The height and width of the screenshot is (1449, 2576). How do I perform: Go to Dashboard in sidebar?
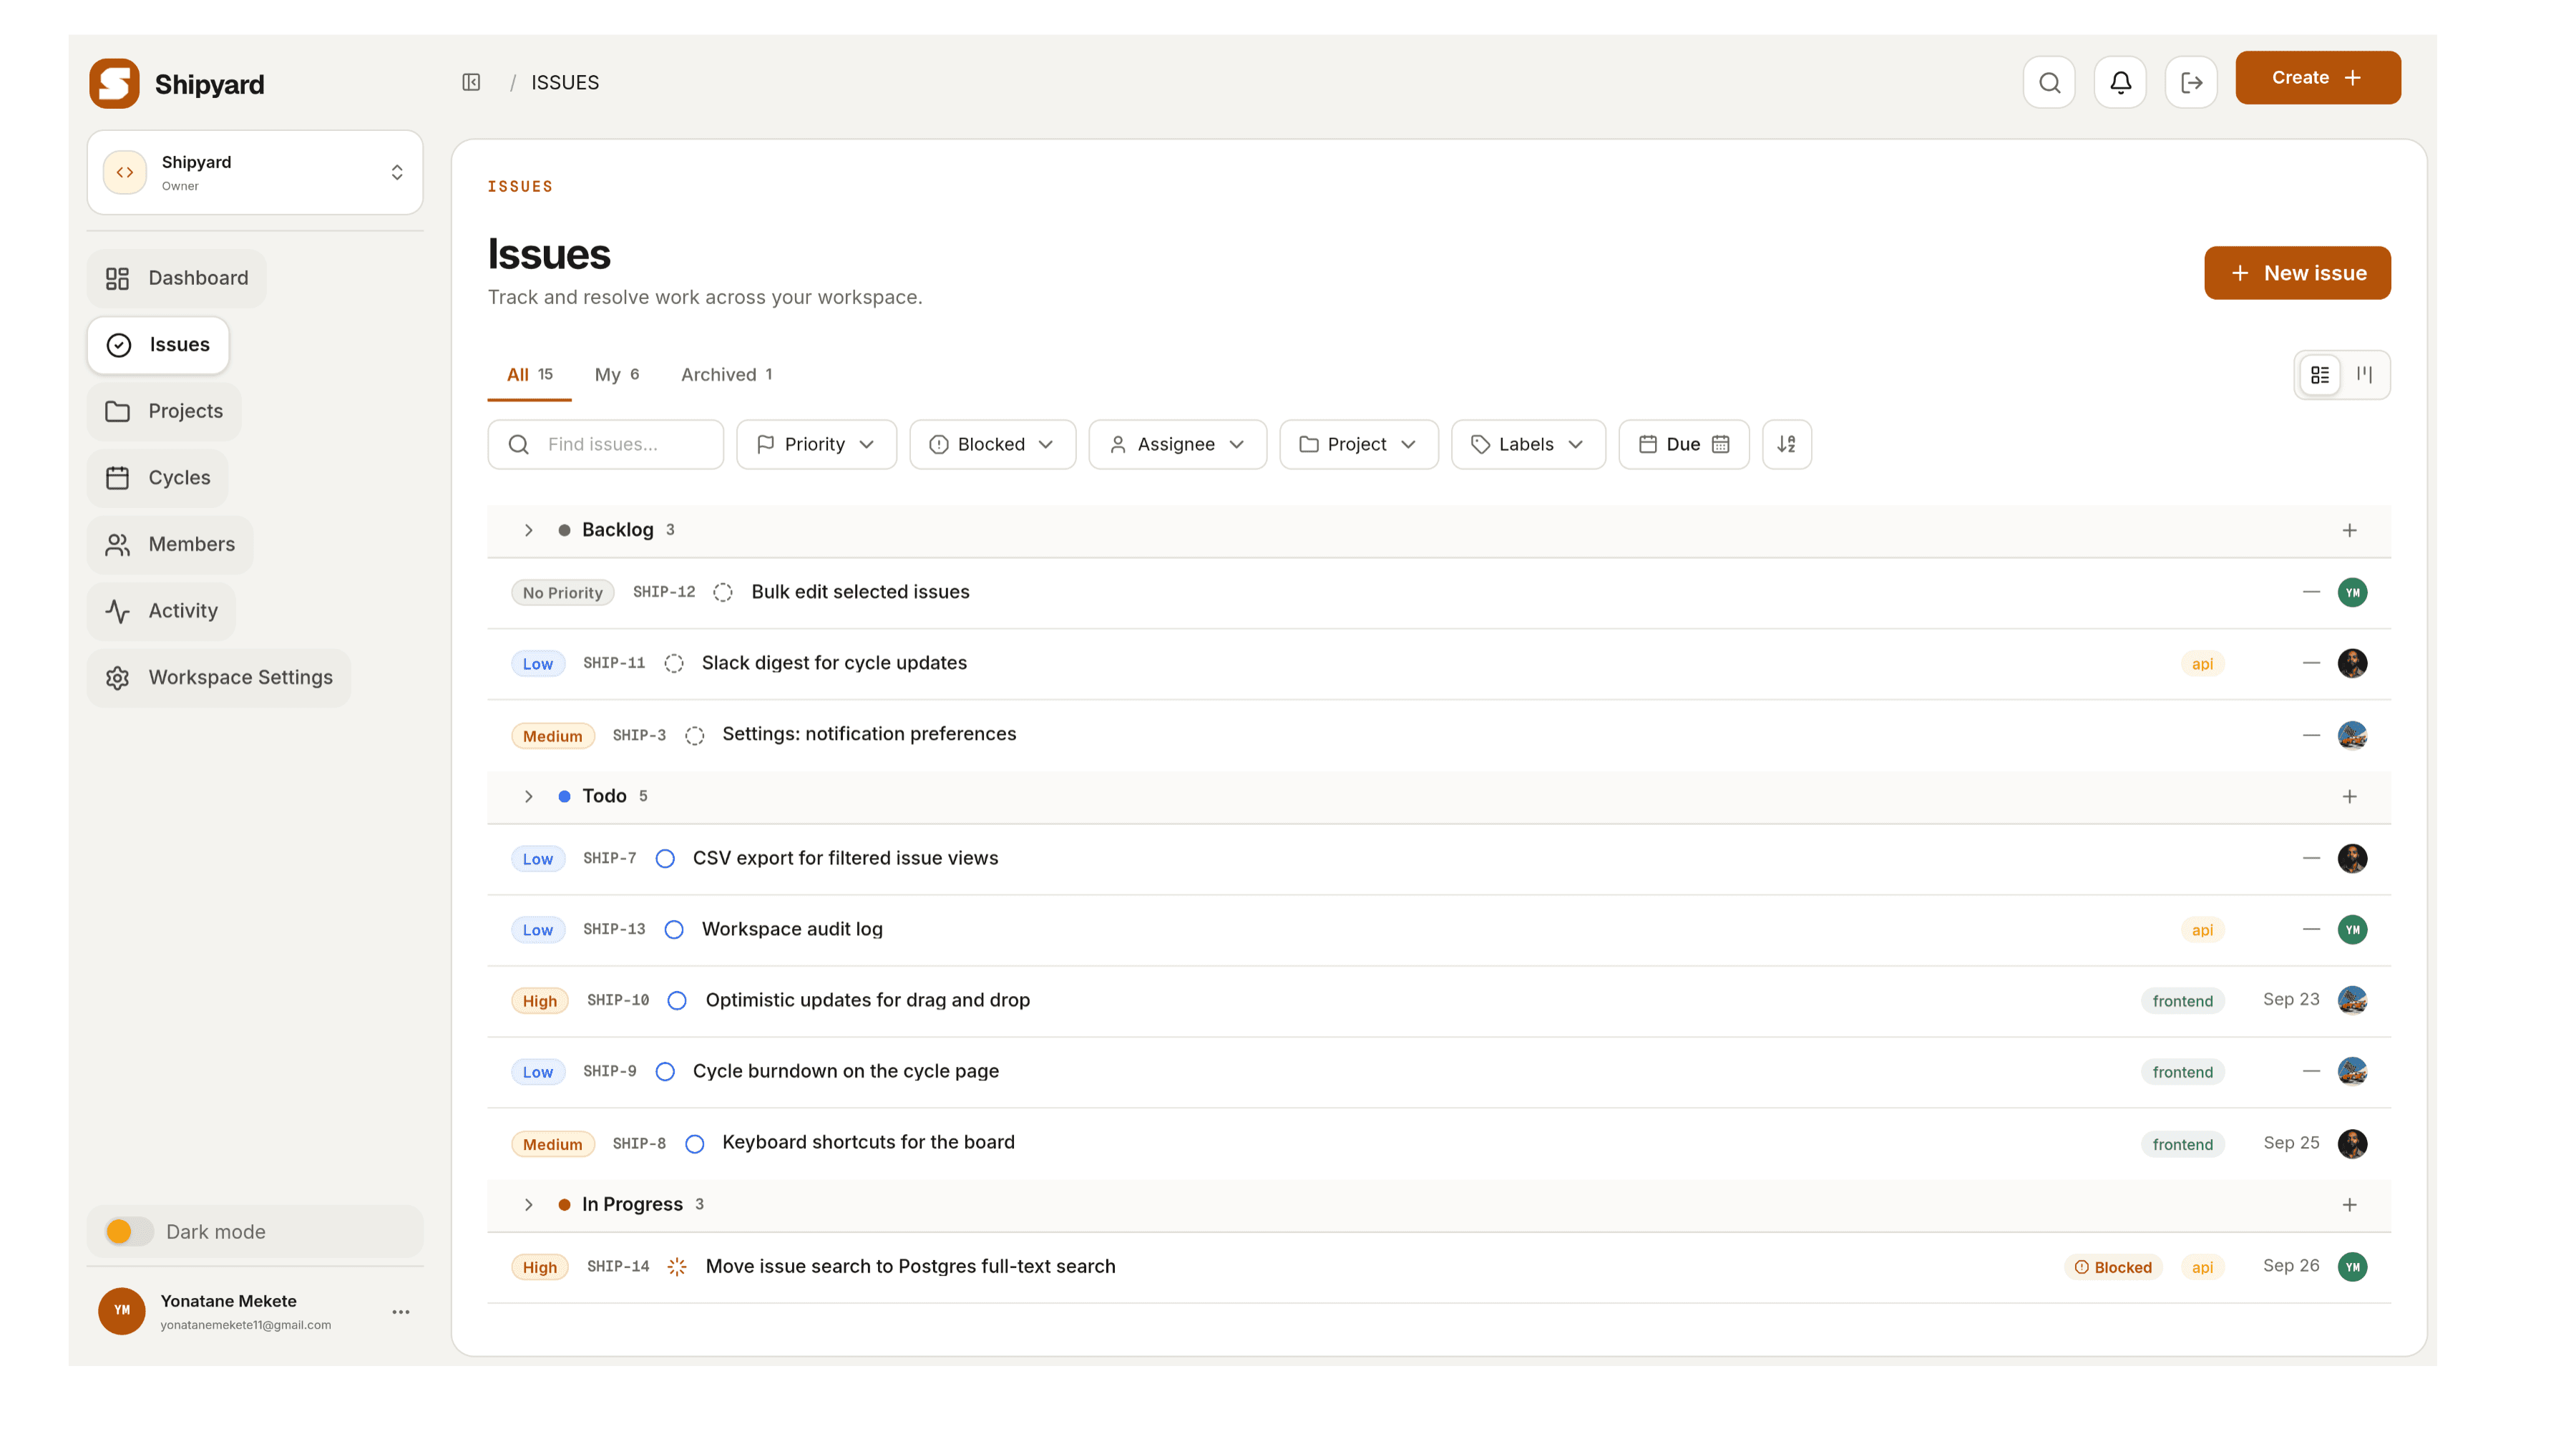point(177,278)
